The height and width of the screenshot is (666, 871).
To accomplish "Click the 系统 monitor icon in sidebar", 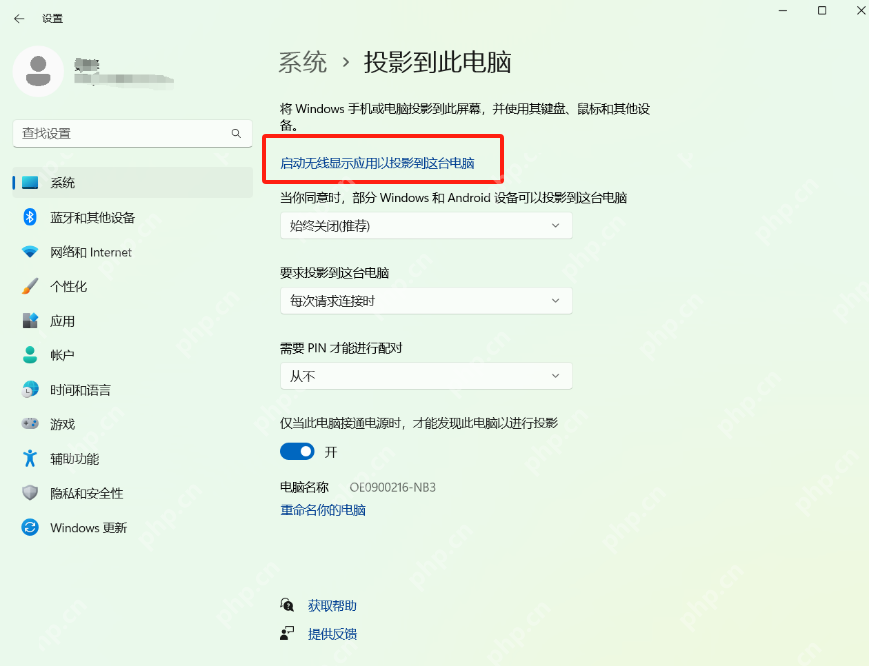I will tap(30, 182).
